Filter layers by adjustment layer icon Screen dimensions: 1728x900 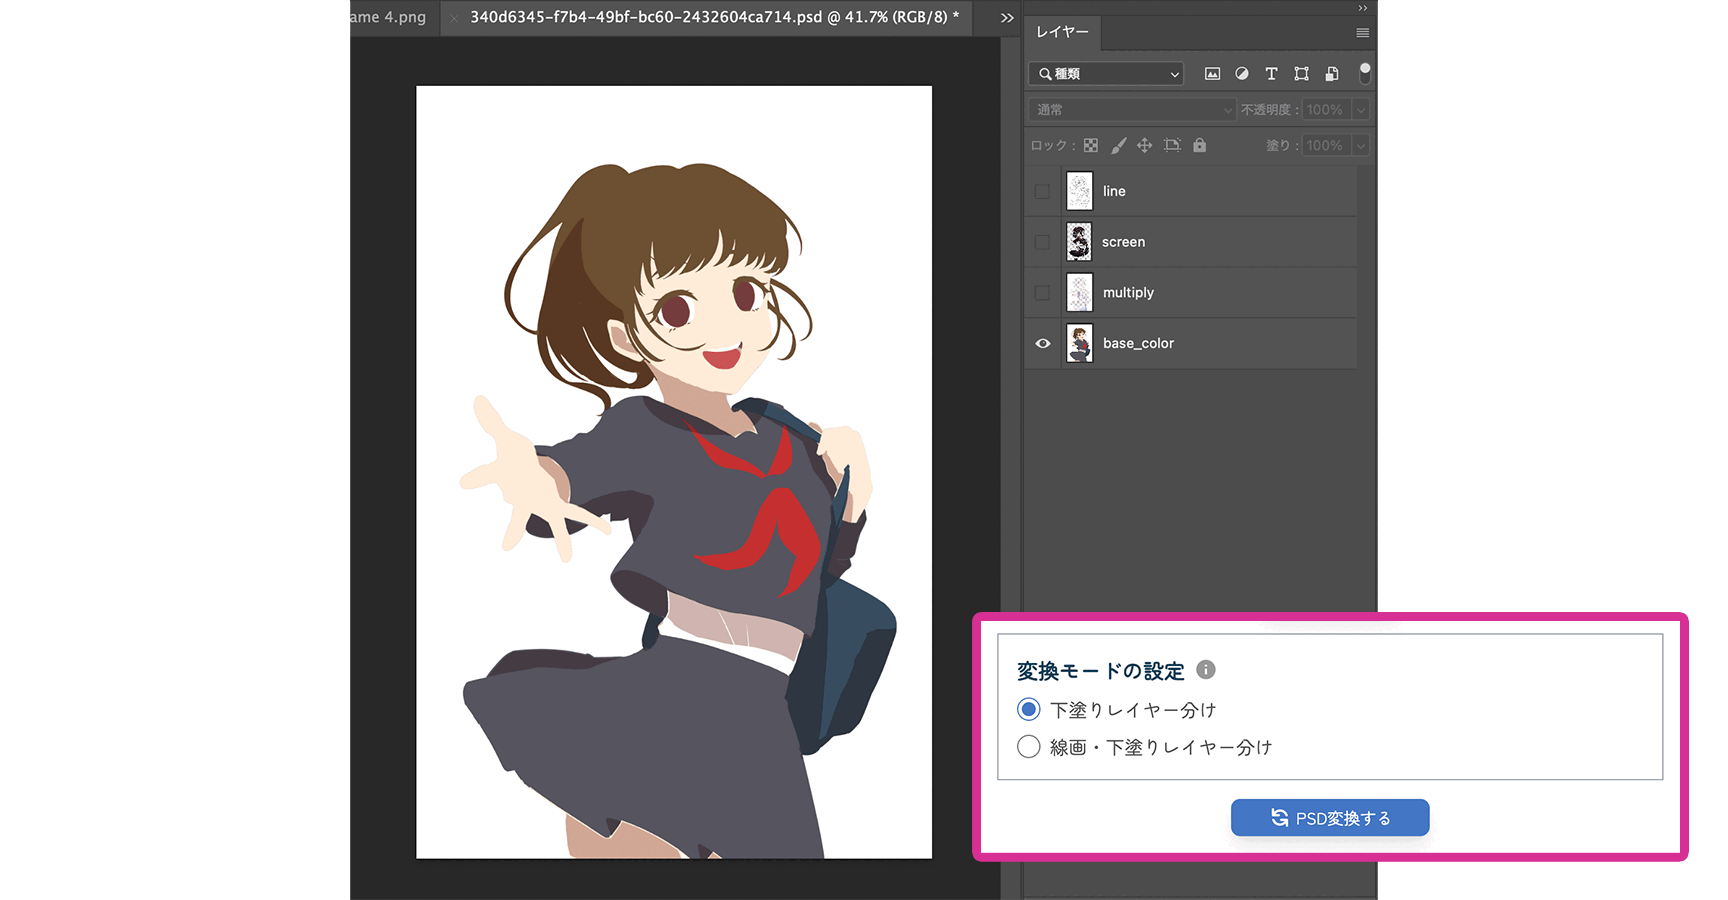pyautogui.click(x=1241, y=74)
